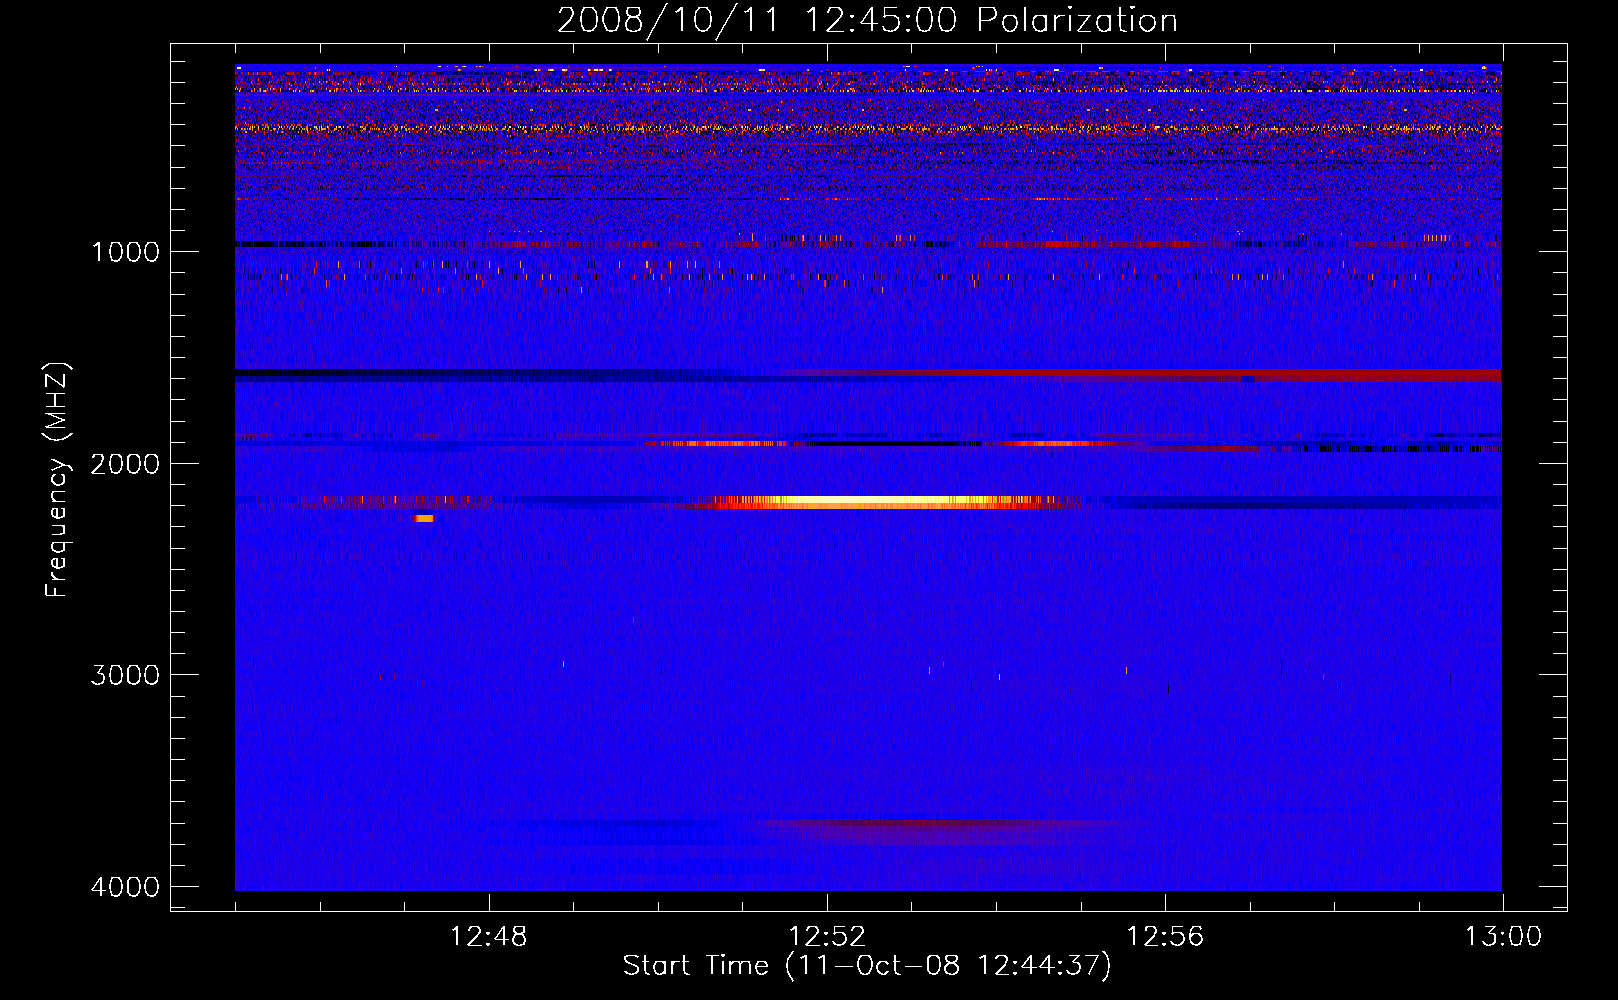Click the 12:52 time tick label
The image size is (1618, 1000).
coord(827,937)
